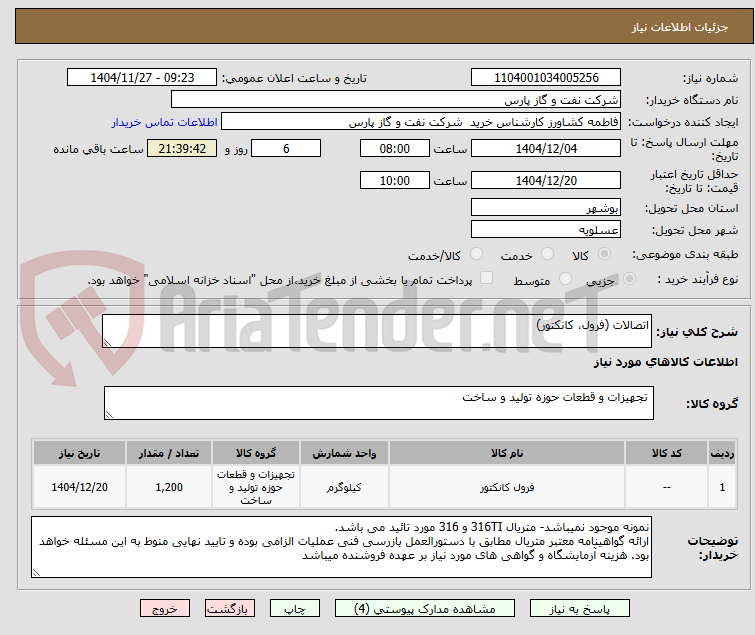This screenshot has height=635, width=755.
Task: Click the فرول کانکتور item name cell
Action: point(507,487)
